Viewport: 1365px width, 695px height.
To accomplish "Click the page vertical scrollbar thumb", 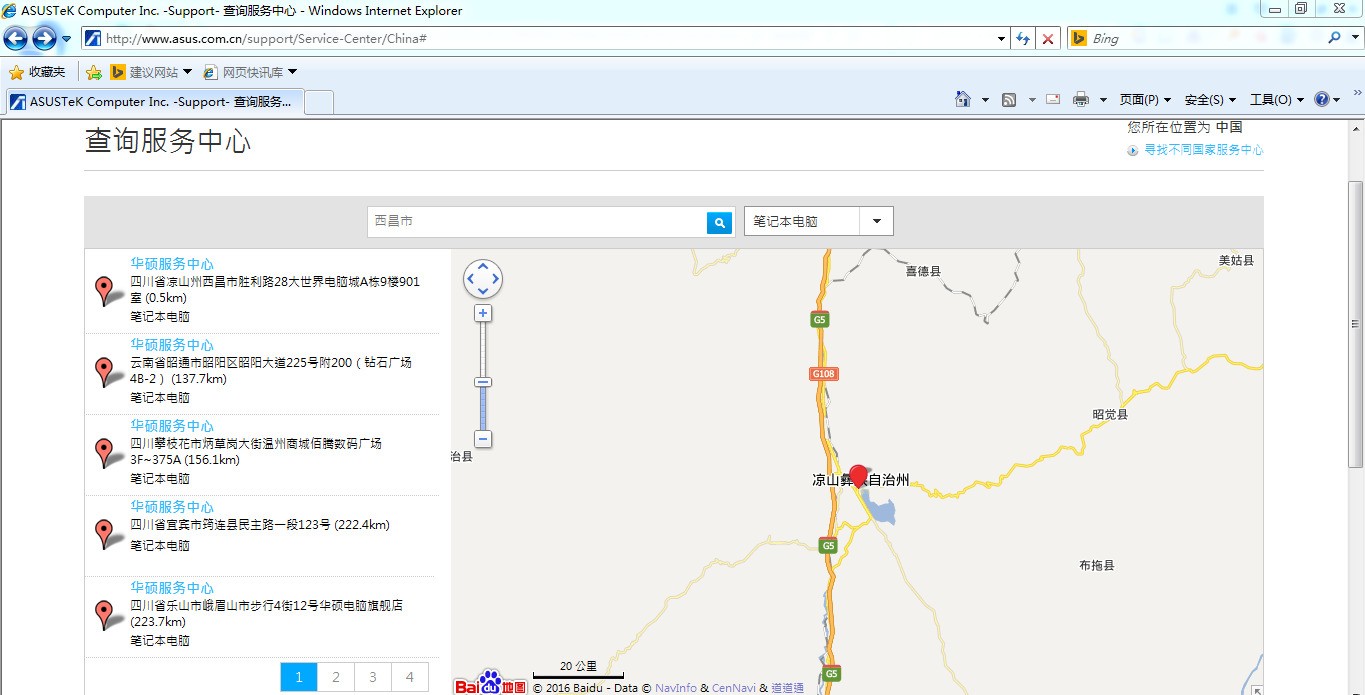I will coord(1355,324).
